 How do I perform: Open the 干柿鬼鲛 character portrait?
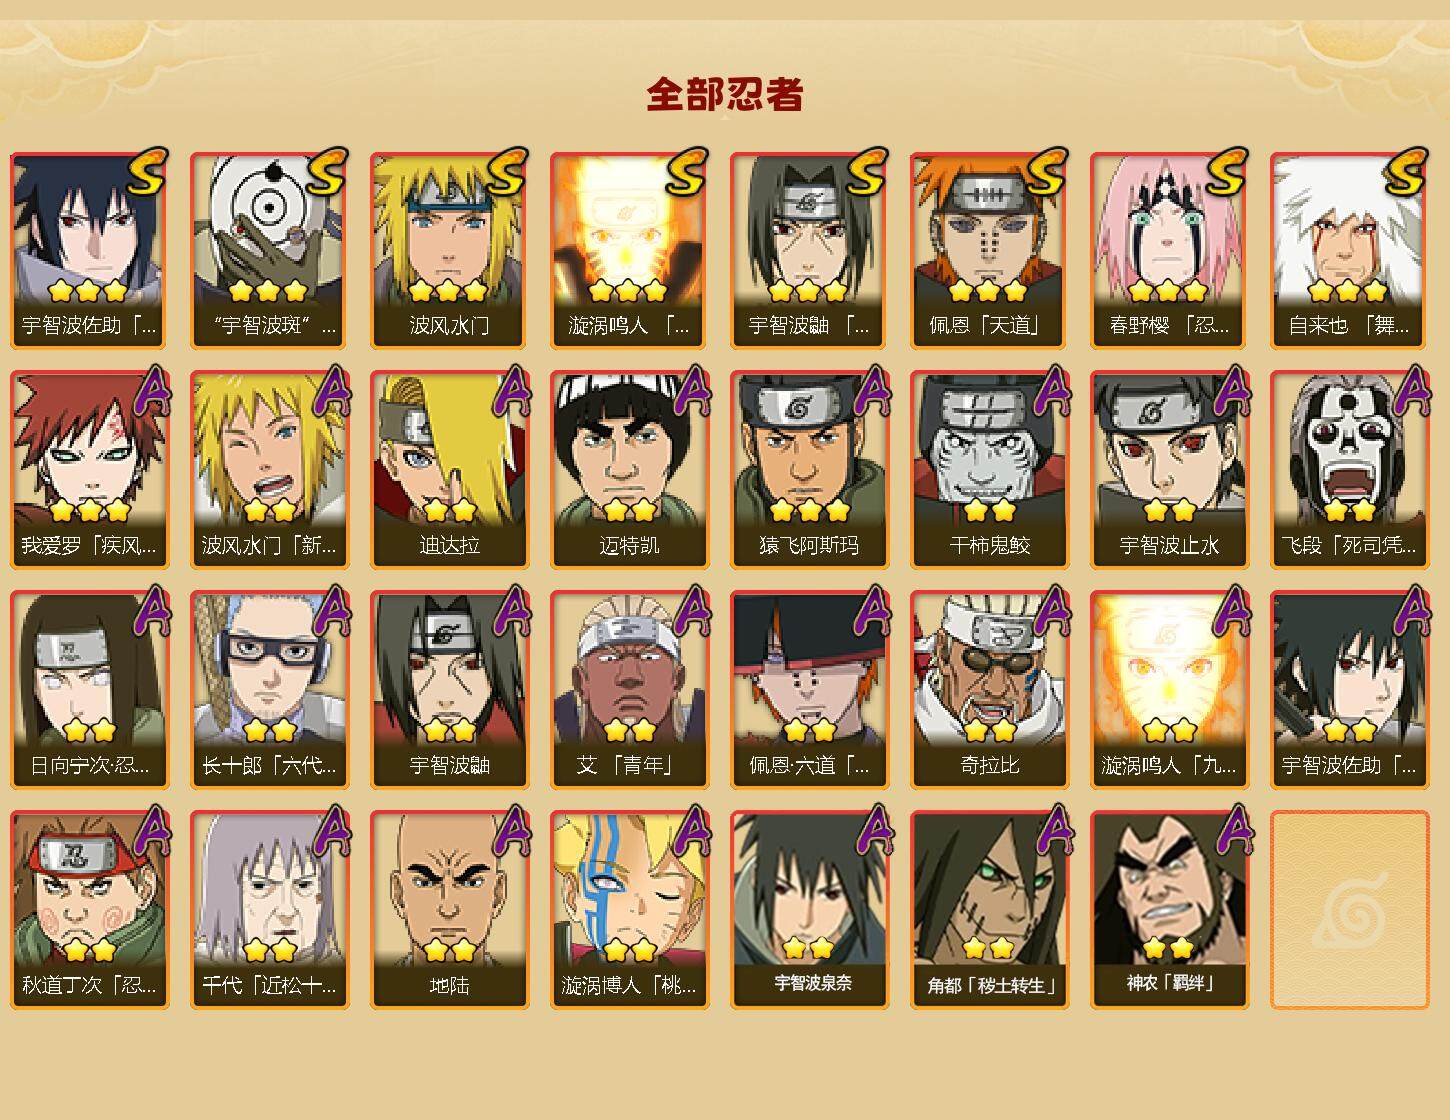(989, 470)
